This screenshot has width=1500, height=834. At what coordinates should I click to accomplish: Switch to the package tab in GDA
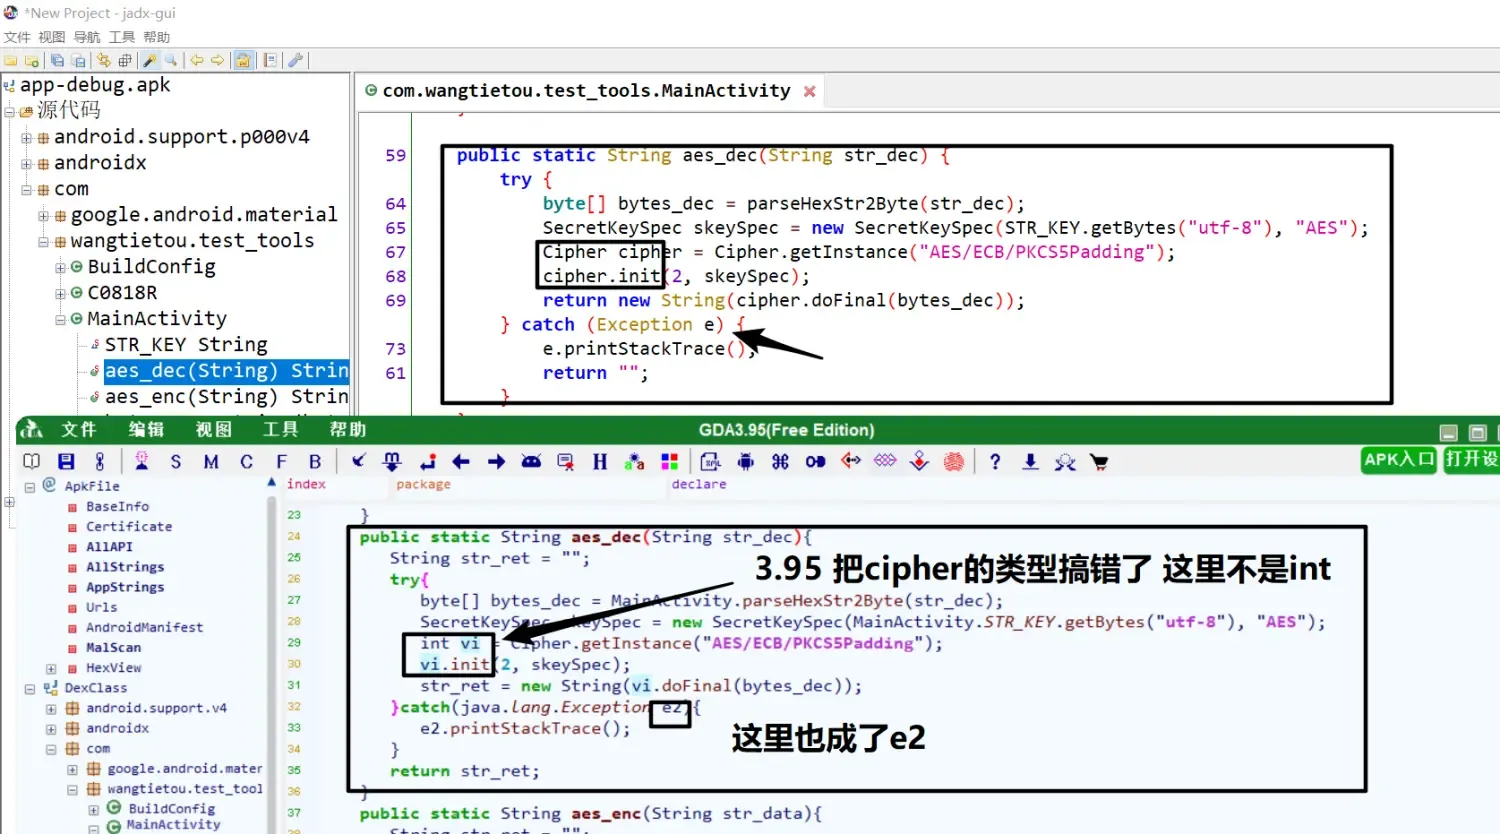click(423, 484)
